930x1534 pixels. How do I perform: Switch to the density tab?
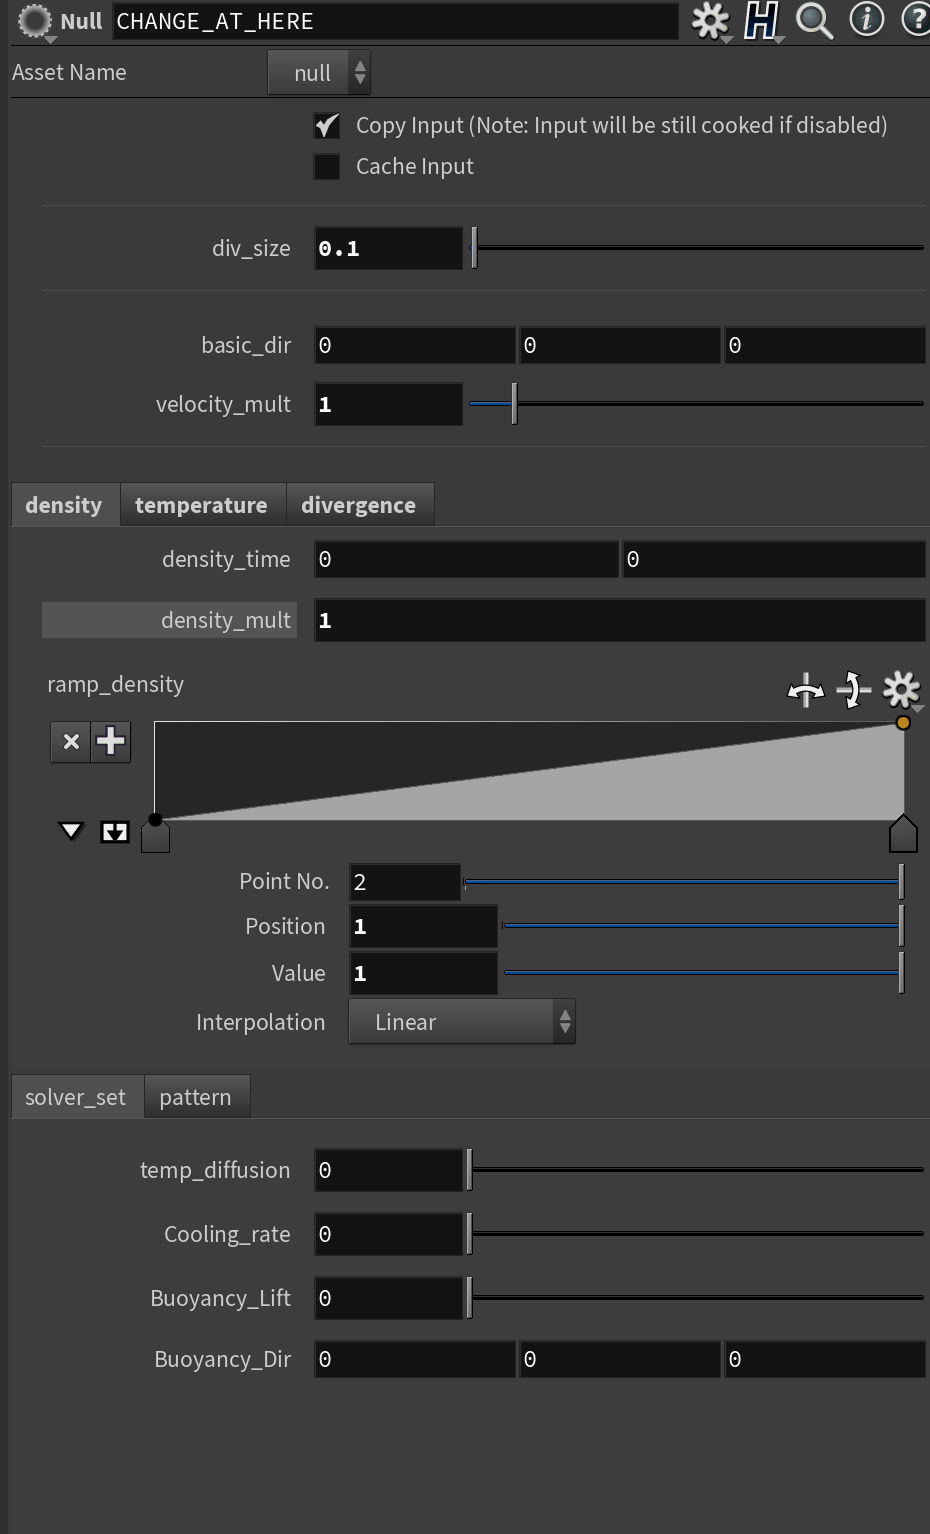[x=65, y=505]
